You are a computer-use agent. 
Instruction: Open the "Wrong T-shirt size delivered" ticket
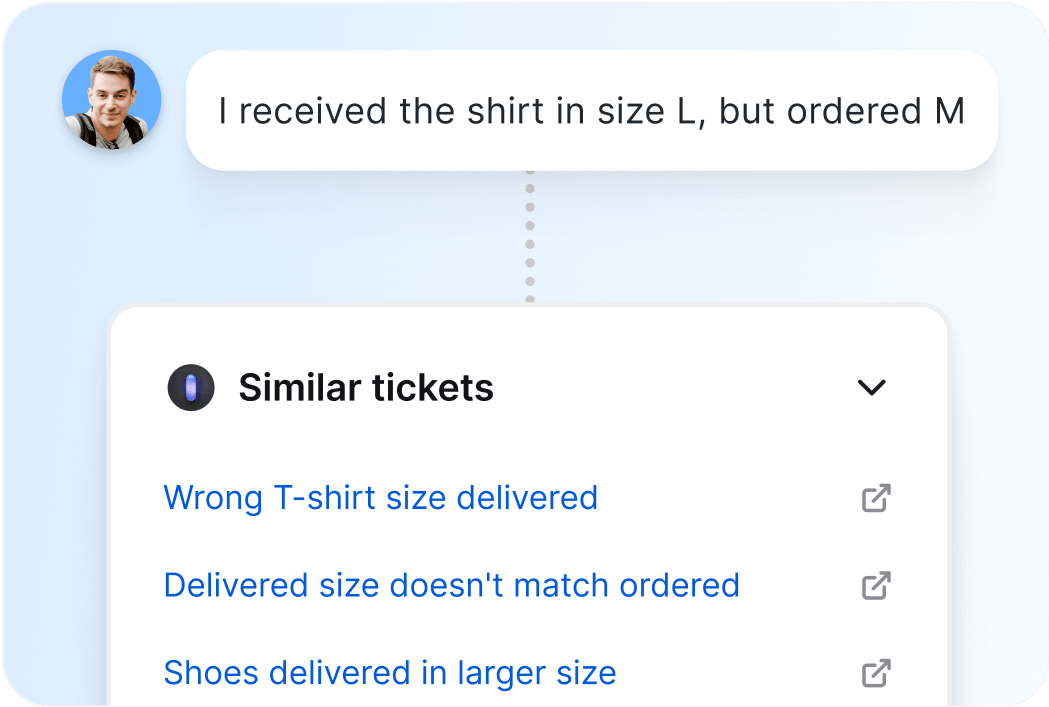(380, 497)
